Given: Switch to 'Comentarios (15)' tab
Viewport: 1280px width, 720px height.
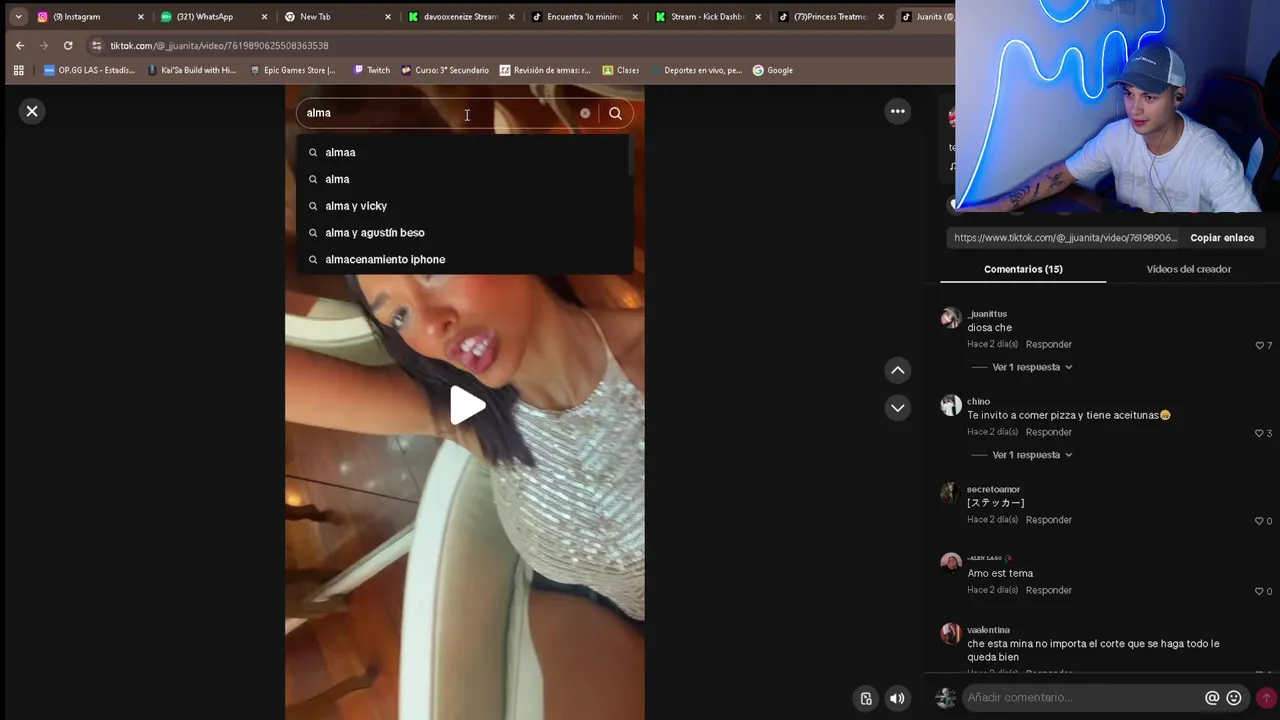Looking at the screenshot, I should (x=1023, y=269).
